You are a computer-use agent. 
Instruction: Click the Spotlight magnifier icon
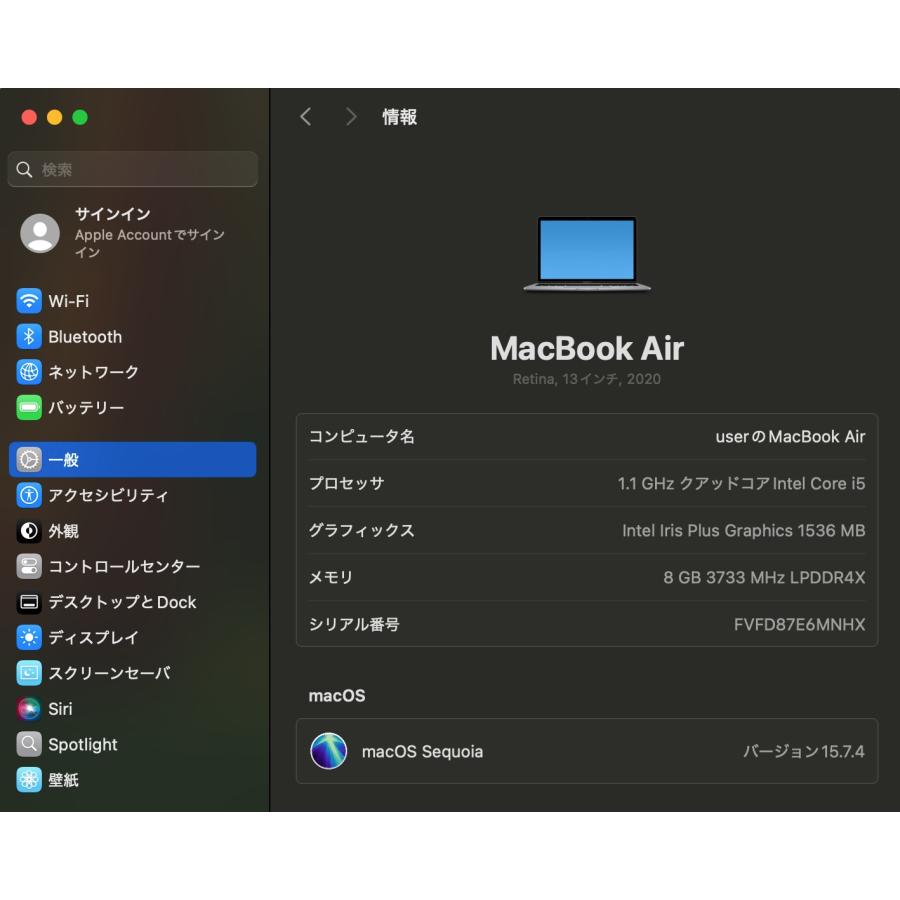coord(29,744)
